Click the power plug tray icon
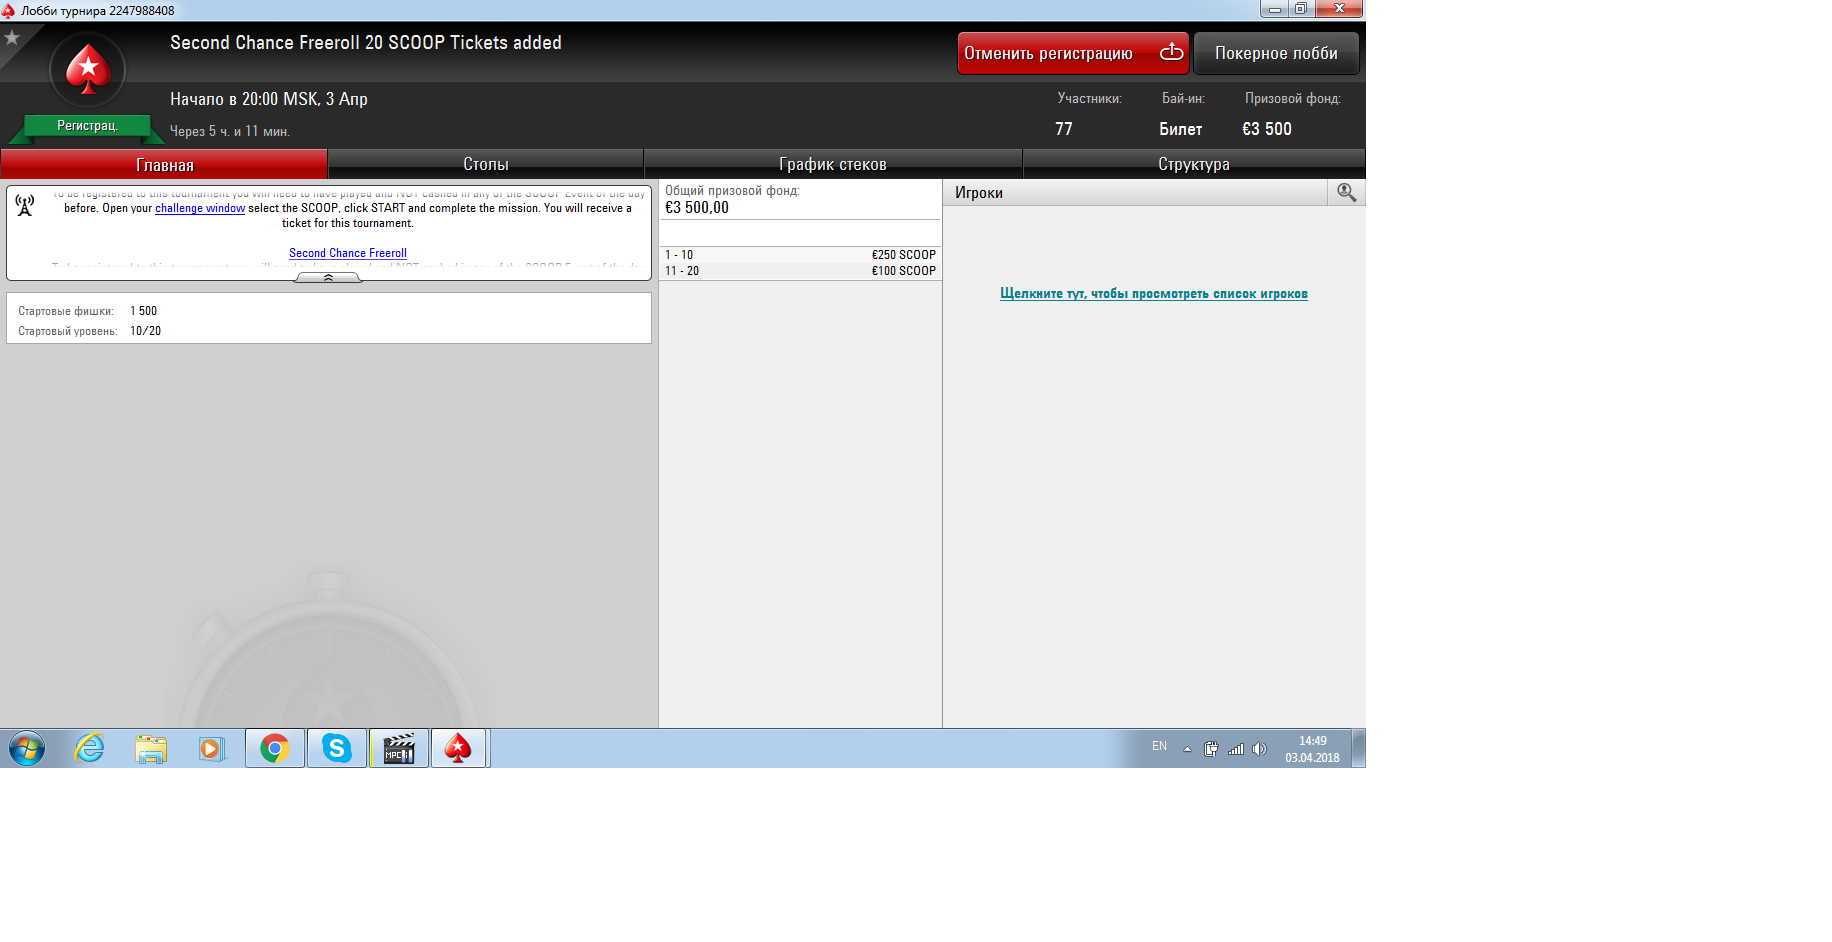The image size is (1832, 942). point(1211,748)
